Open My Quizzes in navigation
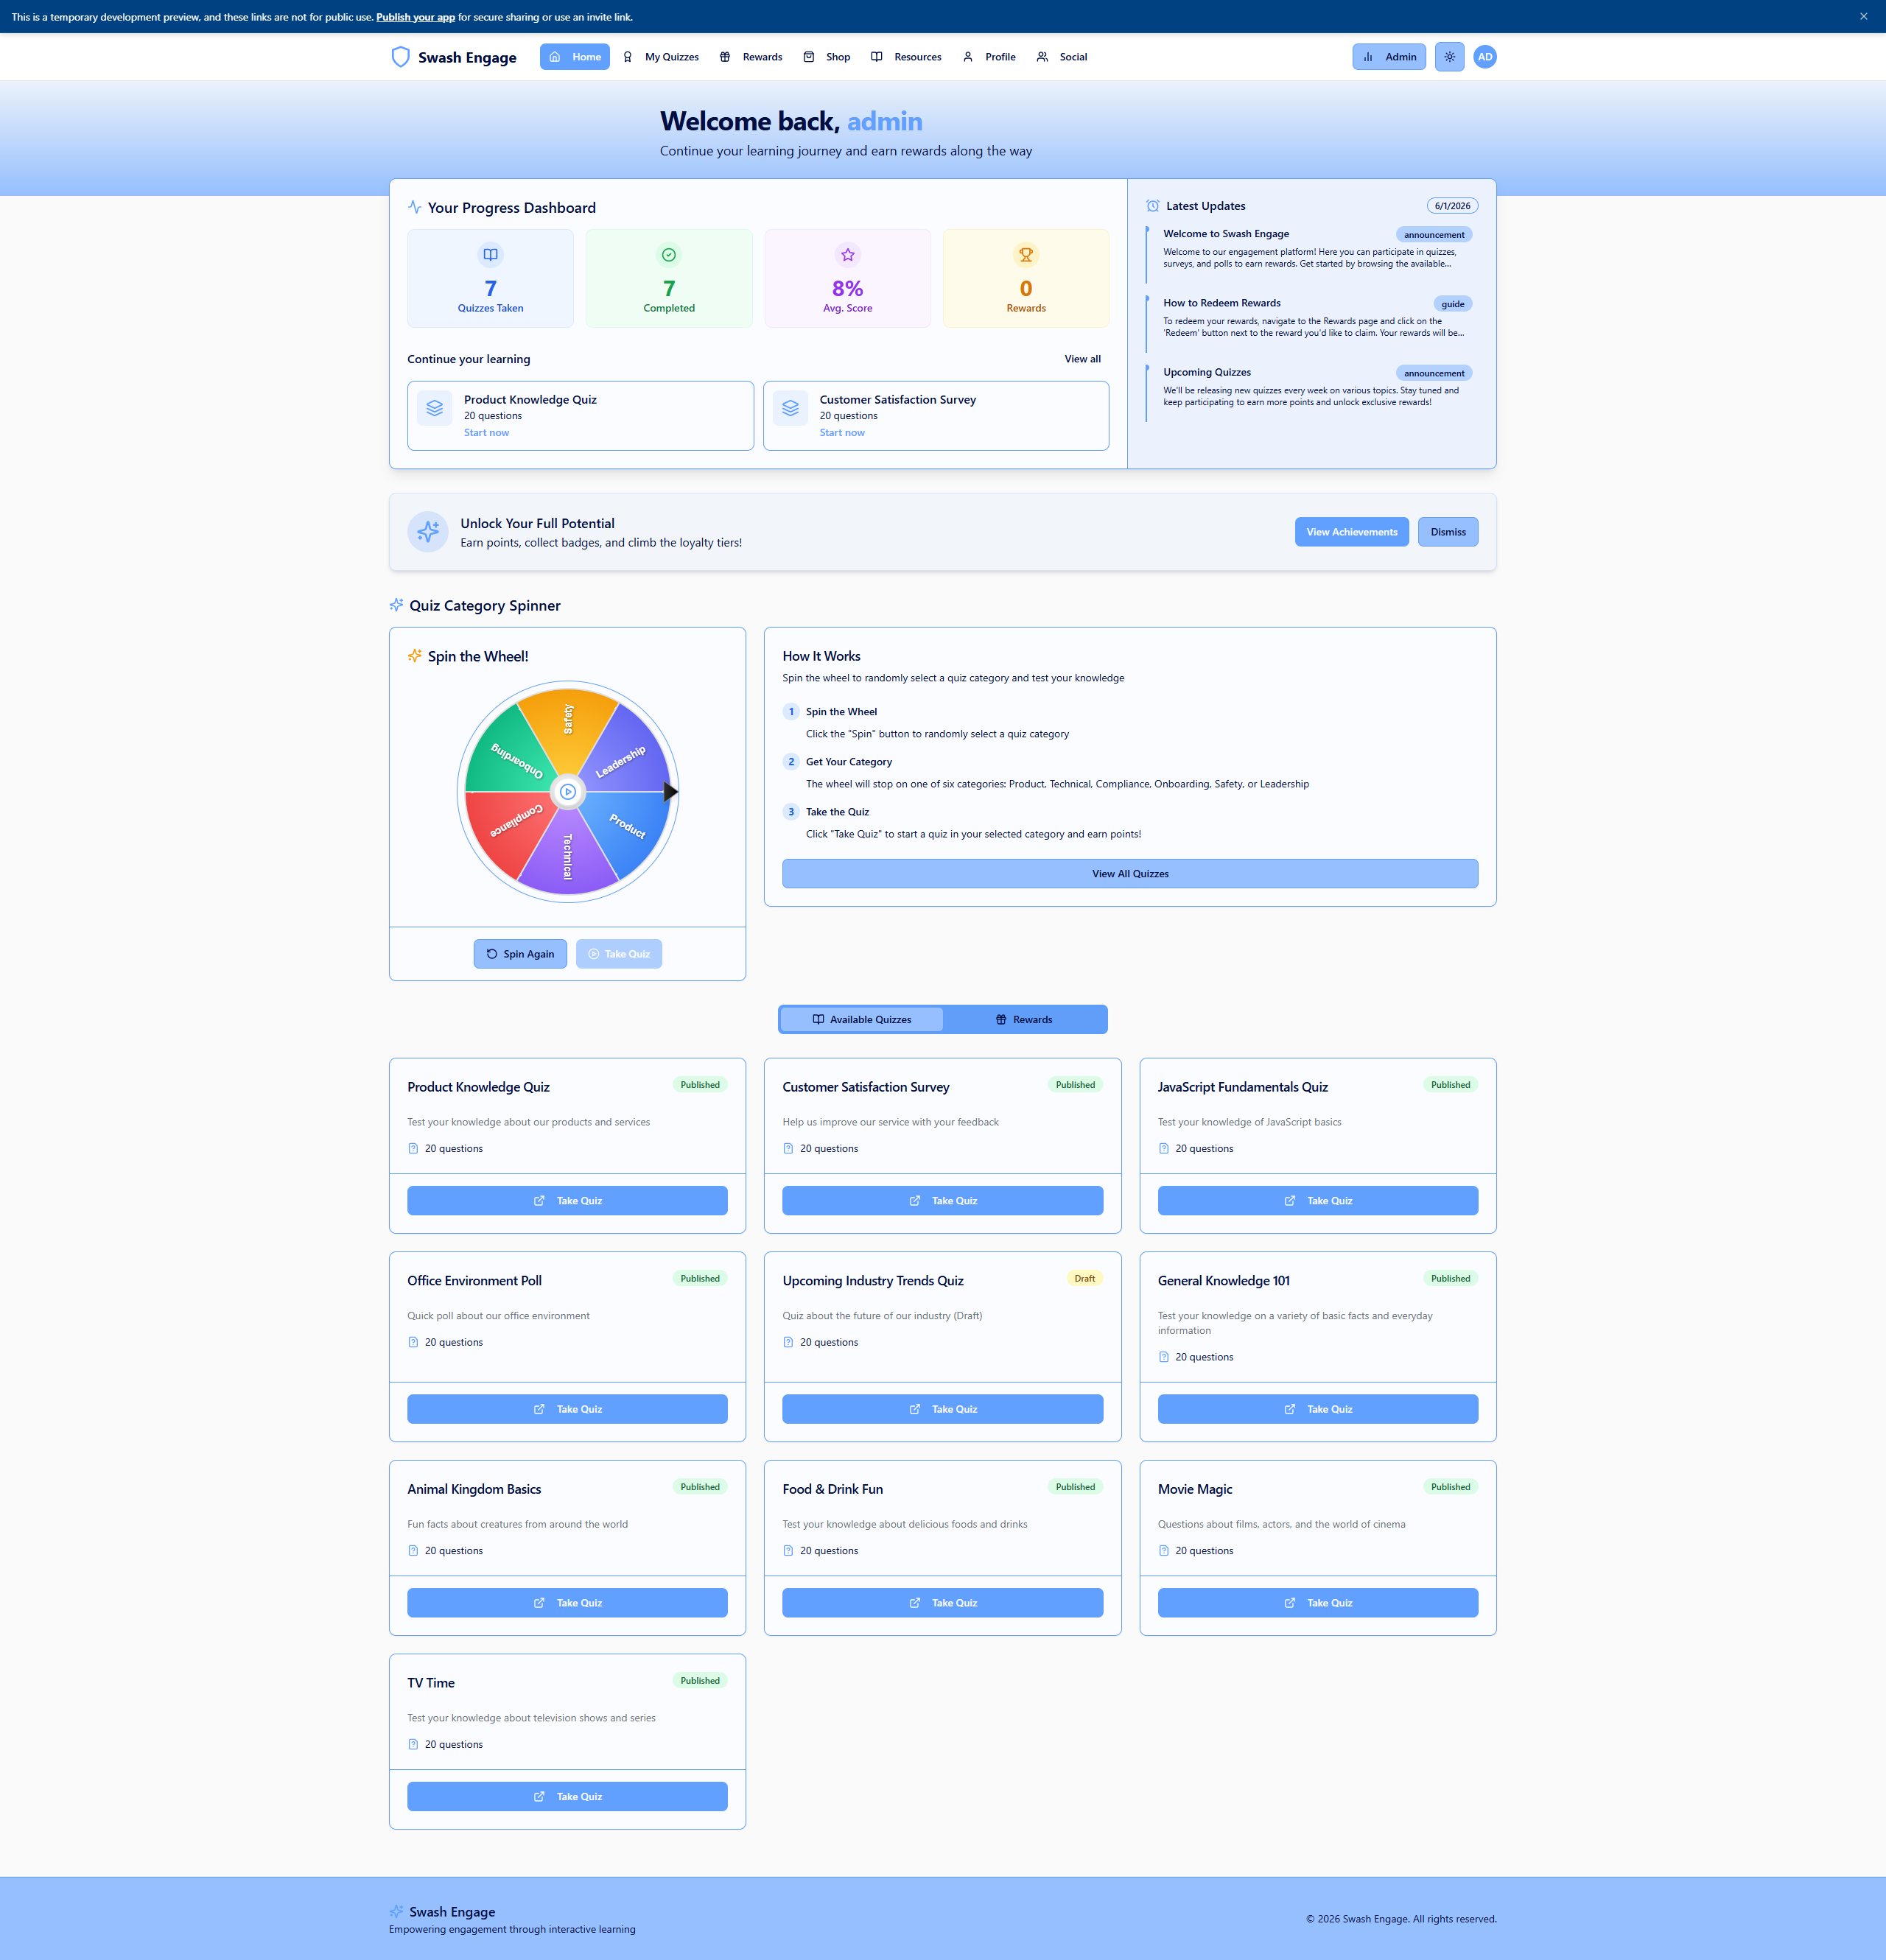This screenshot has height=1960, width=1886. click(661, 57)
